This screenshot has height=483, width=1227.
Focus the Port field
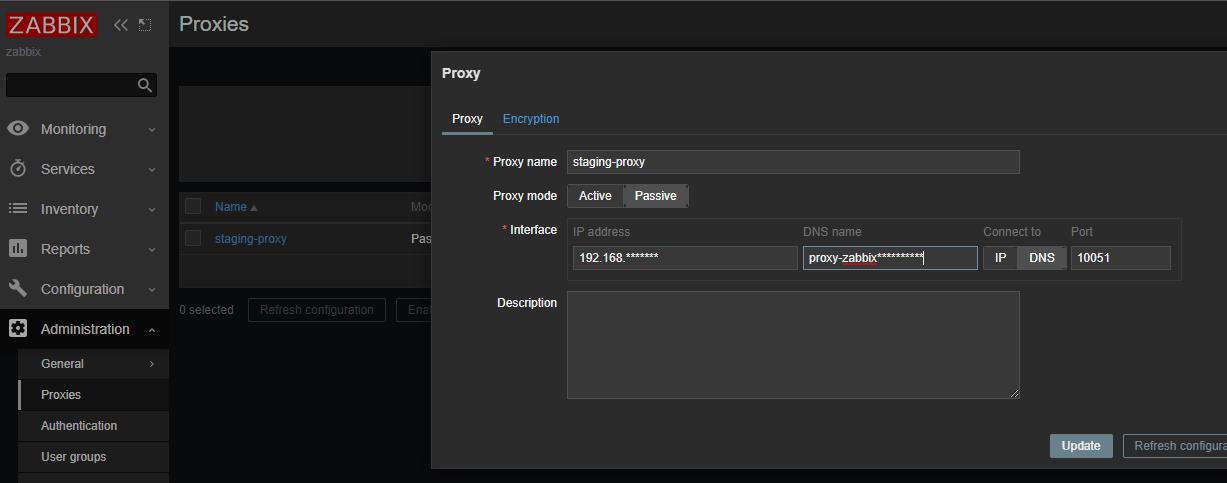[x=1121, y=258]
